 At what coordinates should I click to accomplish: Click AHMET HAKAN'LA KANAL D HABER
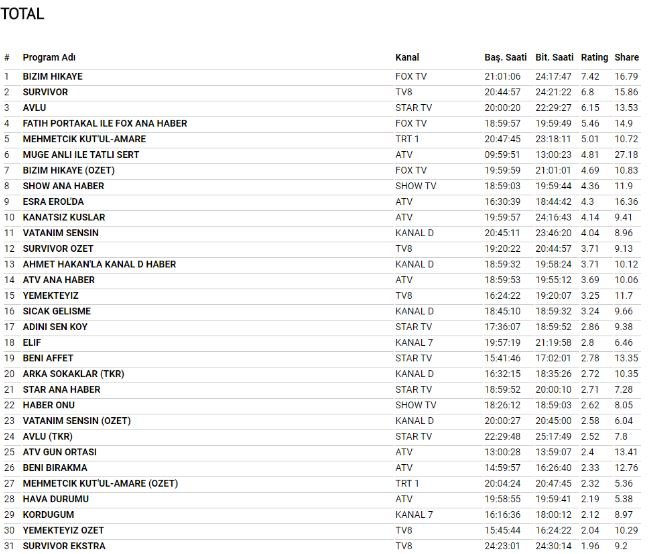pyautogui.click(x=99, y=265)
